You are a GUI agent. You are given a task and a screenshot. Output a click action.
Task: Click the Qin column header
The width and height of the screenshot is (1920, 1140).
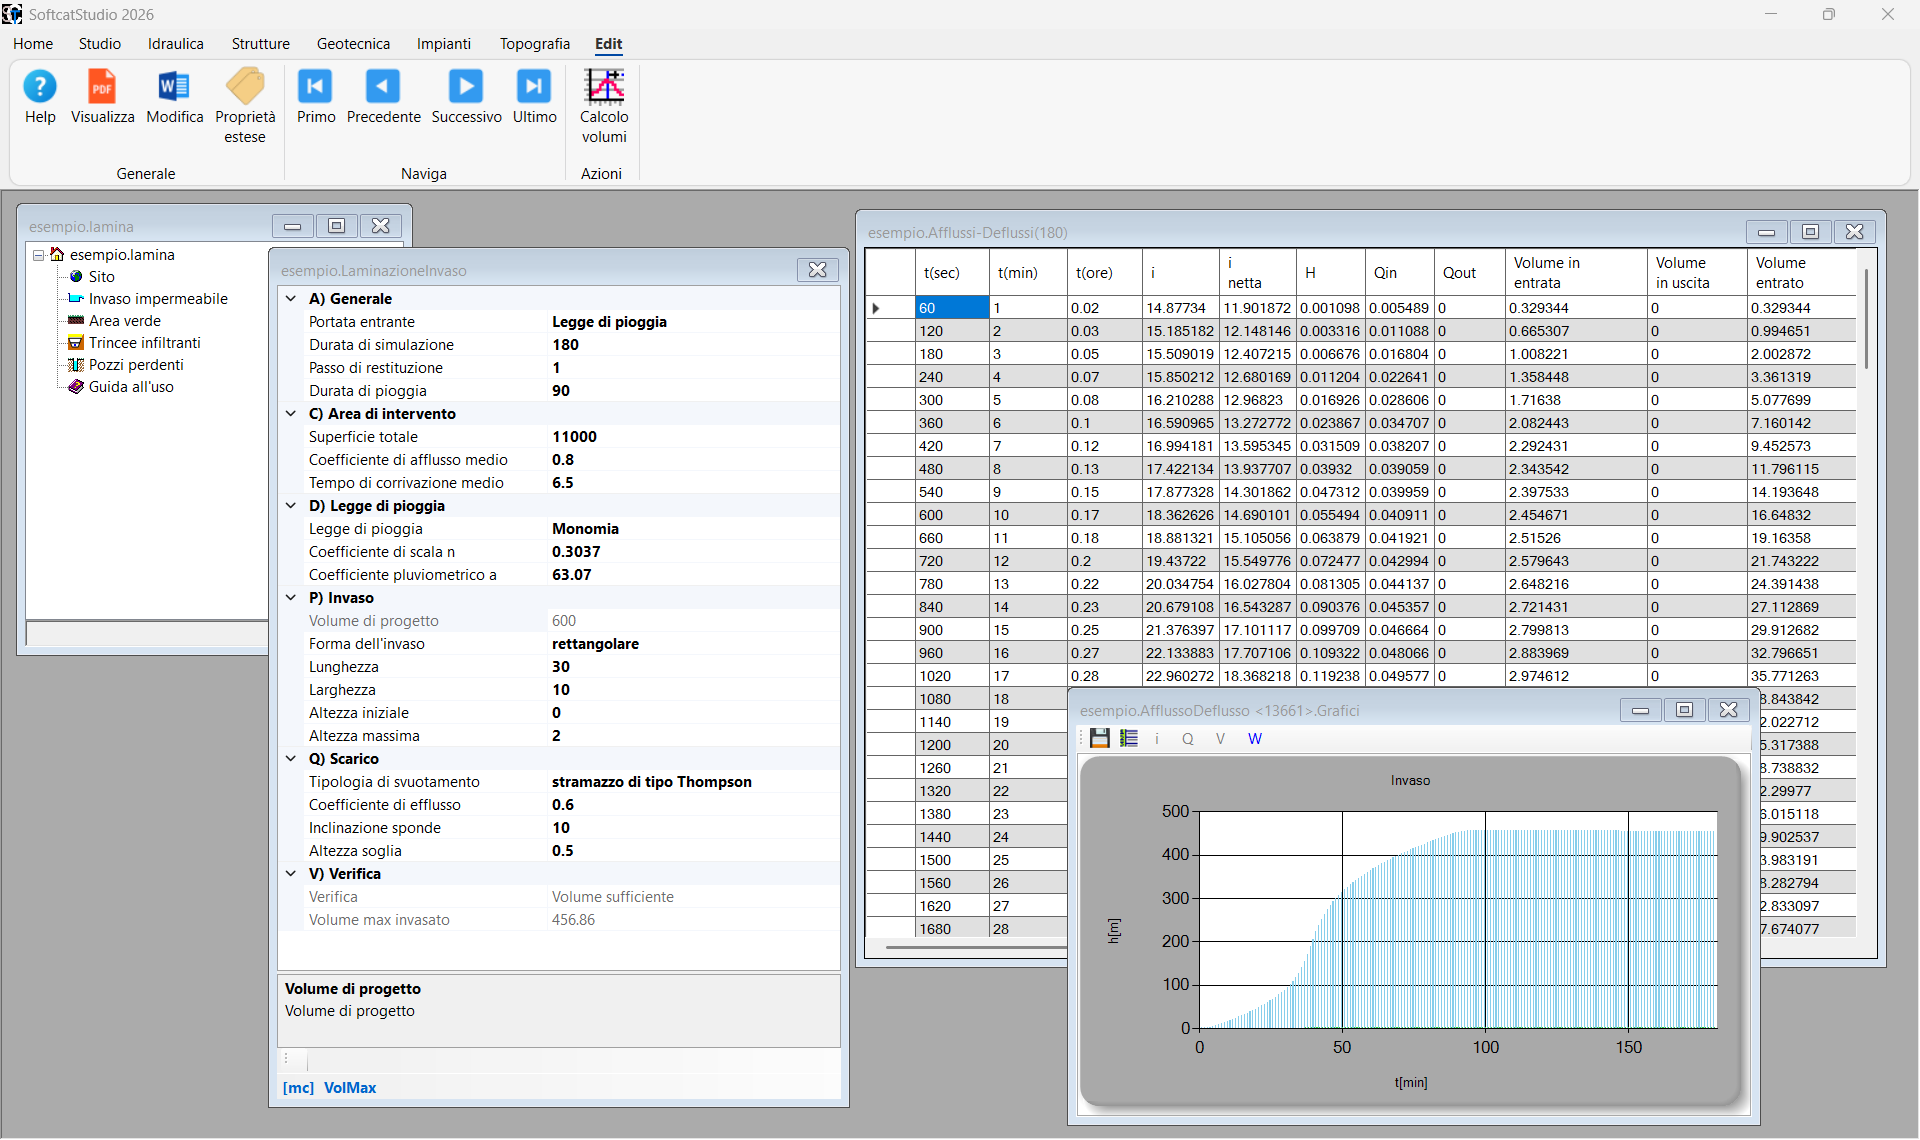(1399, 273)
